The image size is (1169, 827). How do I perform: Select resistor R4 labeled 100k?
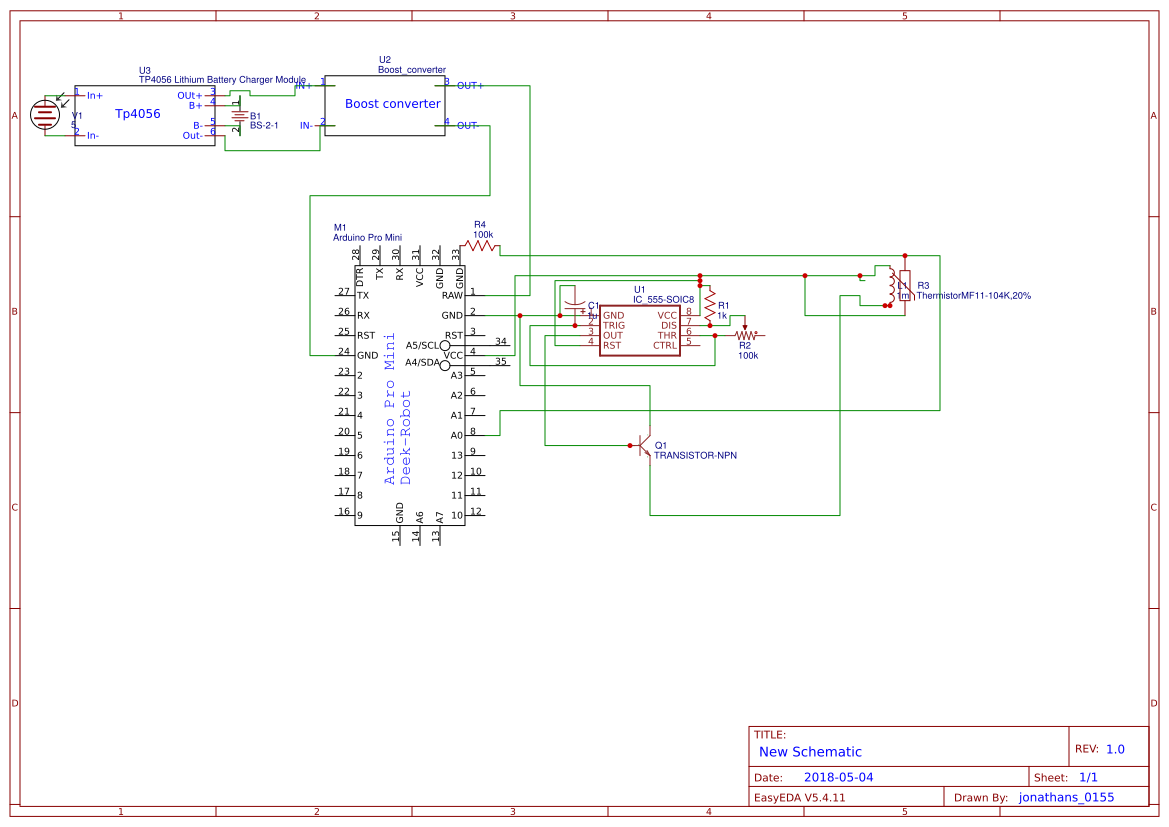point(478,245)
